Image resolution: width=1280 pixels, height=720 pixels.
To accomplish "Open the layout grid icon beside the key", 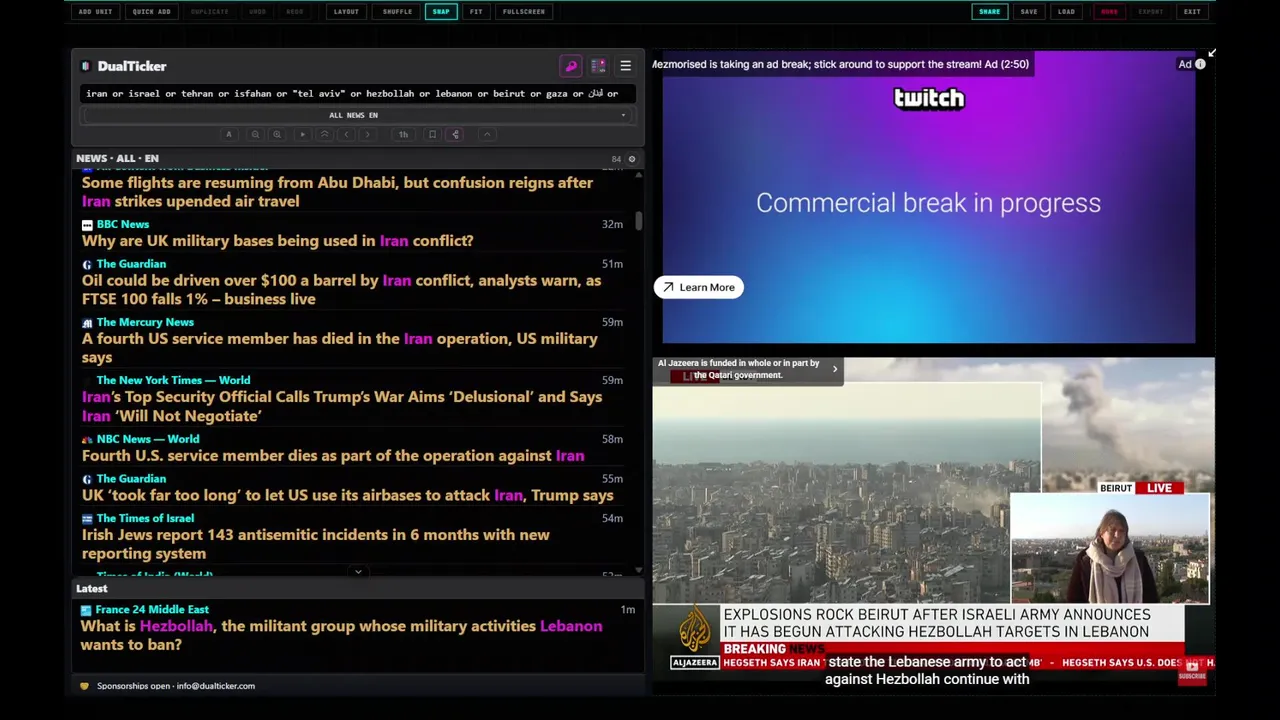I will [x=598, y=66].
